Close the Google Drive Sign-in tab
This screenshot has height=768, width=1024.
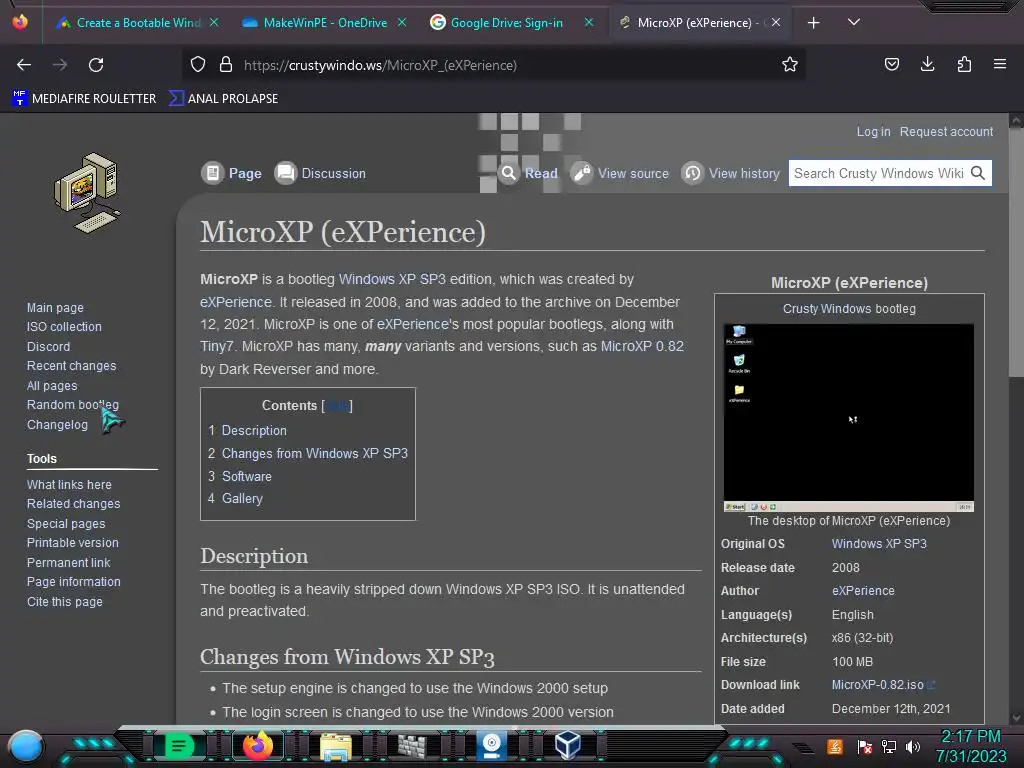(x=588, y=23)
